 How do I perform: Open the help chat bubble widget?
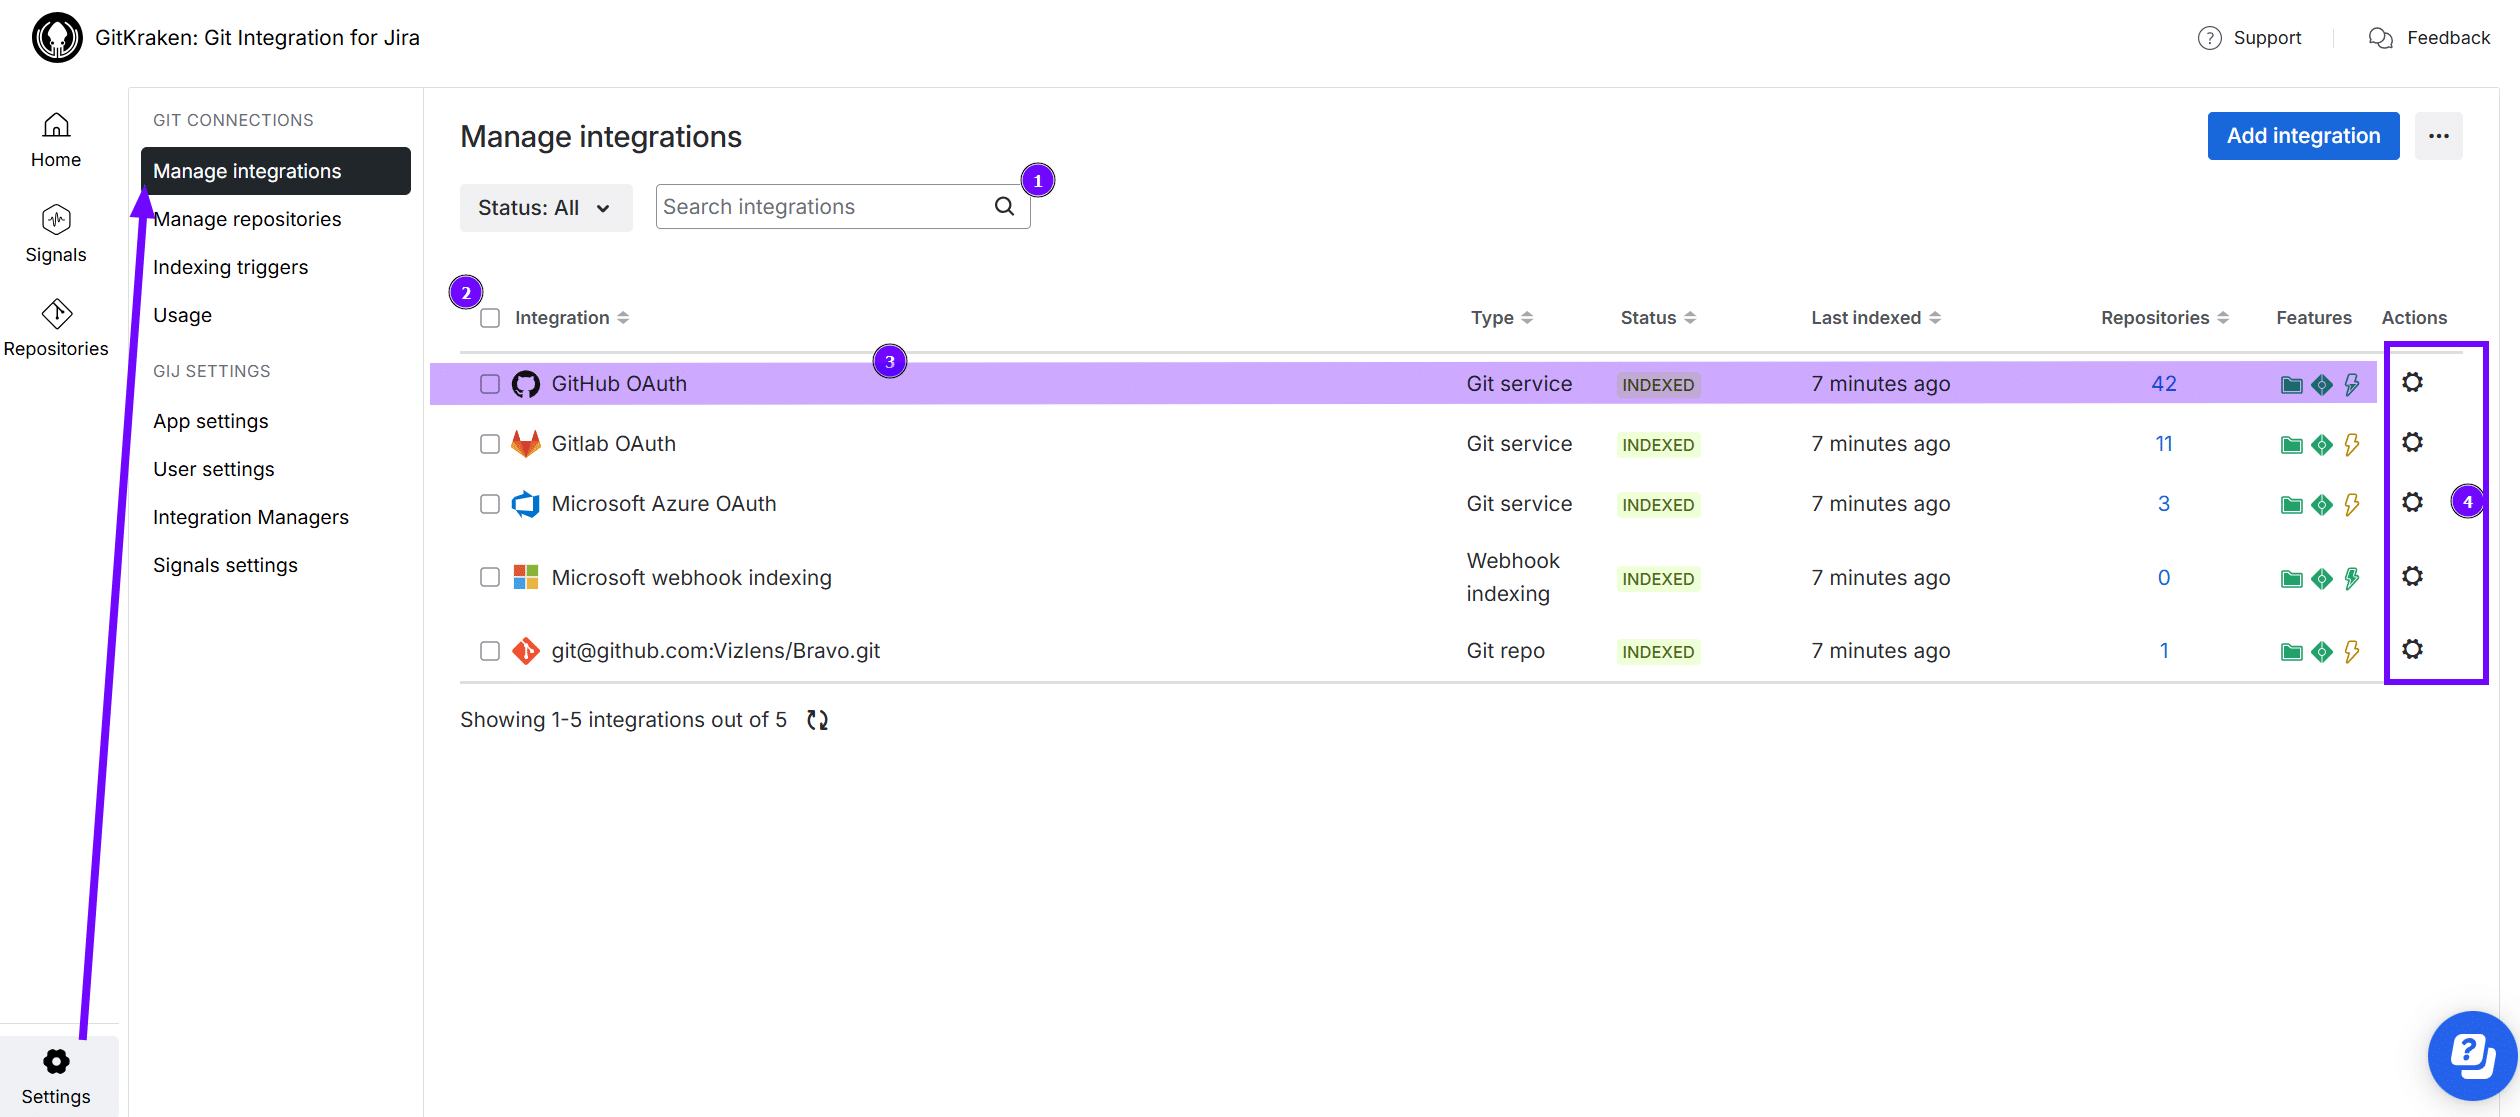(2472, 1055)
